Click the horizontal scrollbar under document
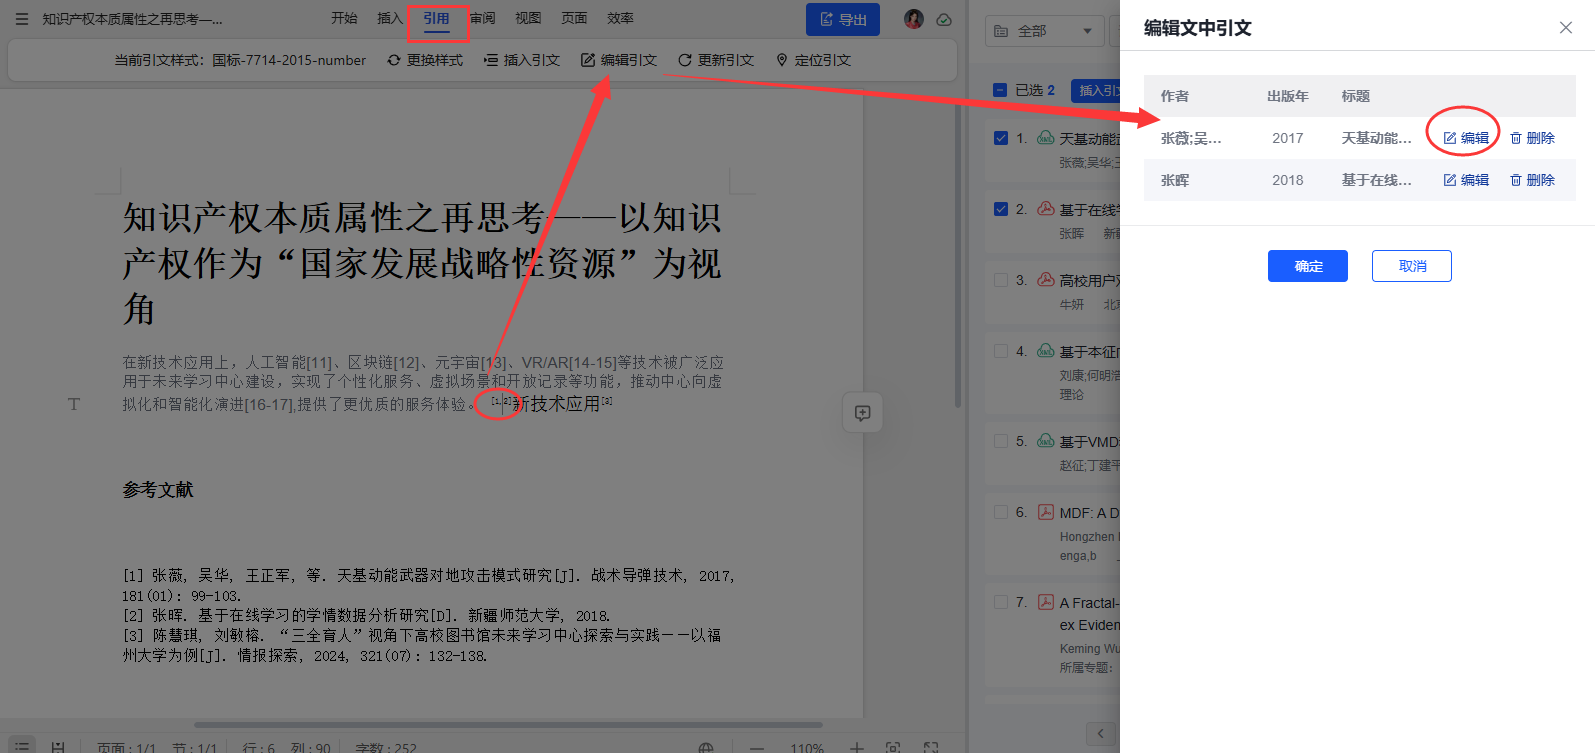The image size is (1595, 753). 508,725
